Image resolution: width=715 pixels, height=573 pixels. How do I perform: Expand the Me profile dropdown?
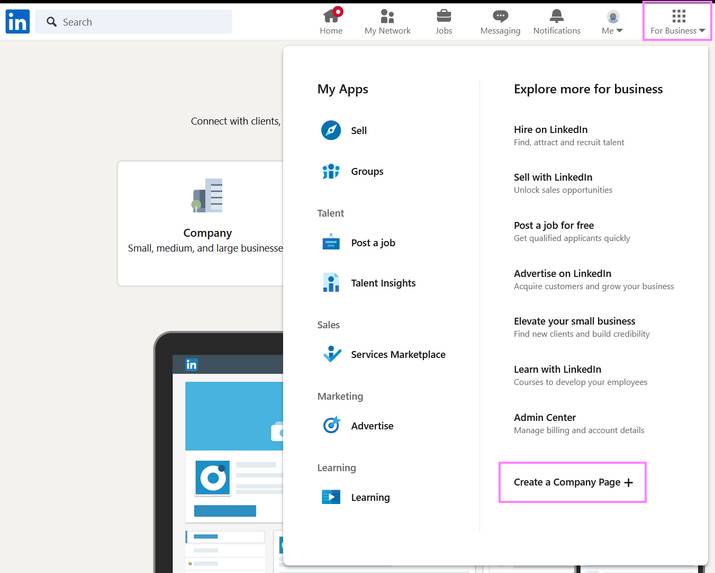612,22
